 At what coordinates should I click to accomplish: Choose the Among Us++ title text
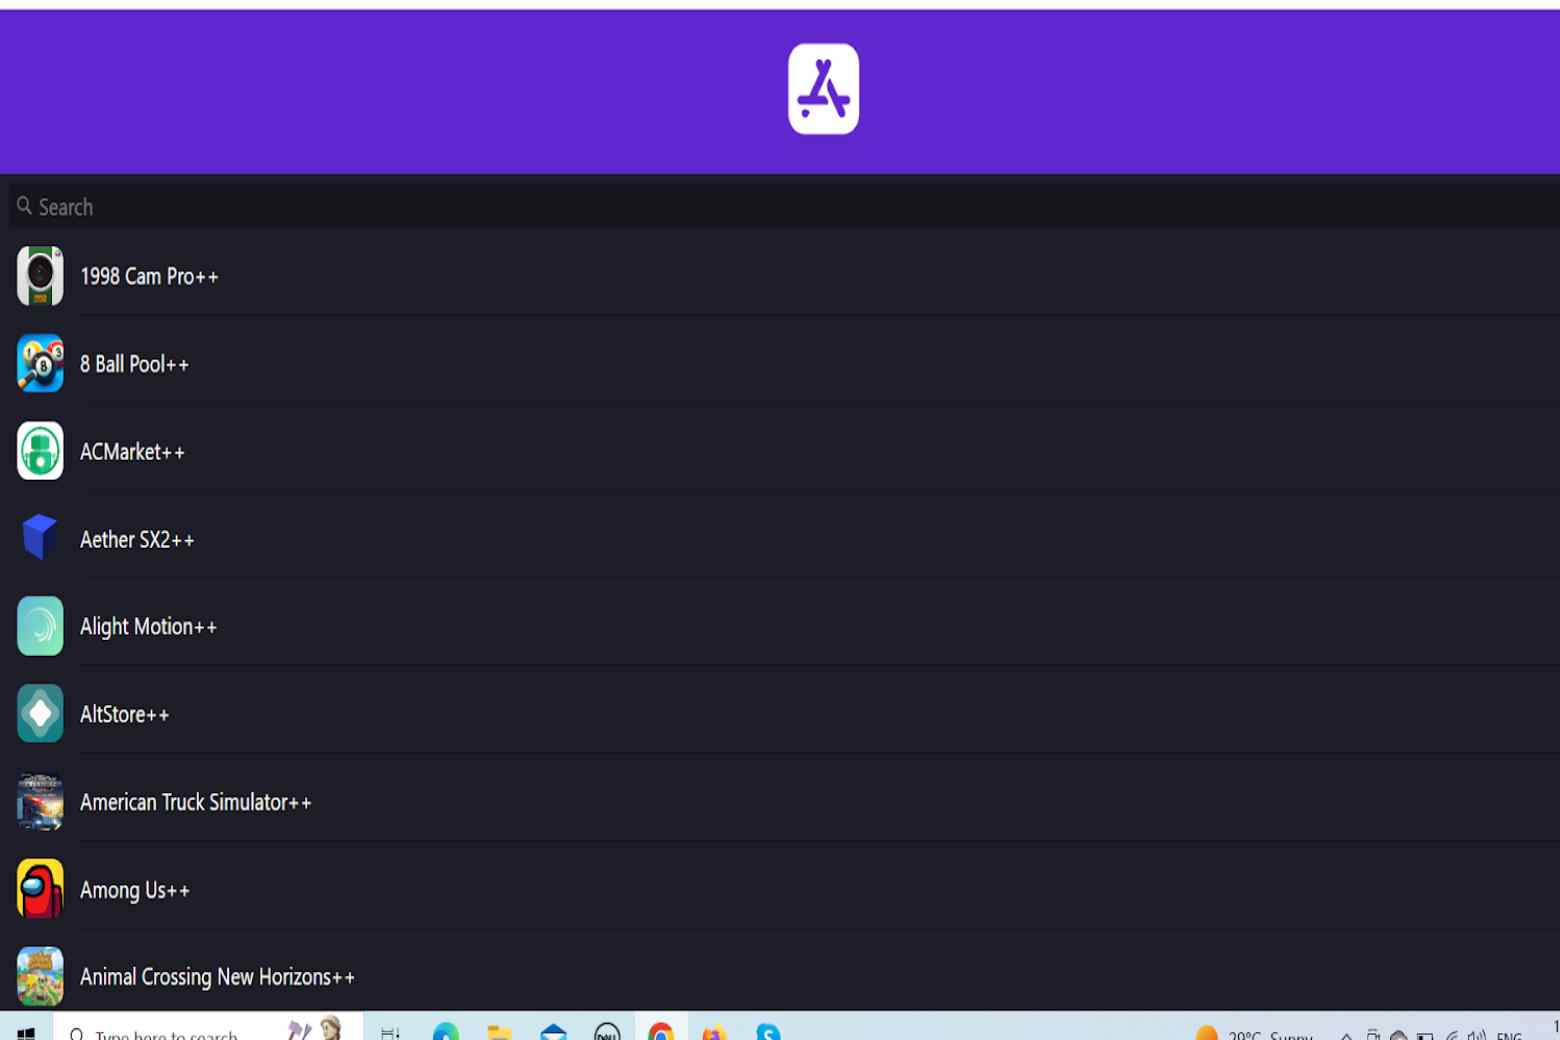(134, 890)
